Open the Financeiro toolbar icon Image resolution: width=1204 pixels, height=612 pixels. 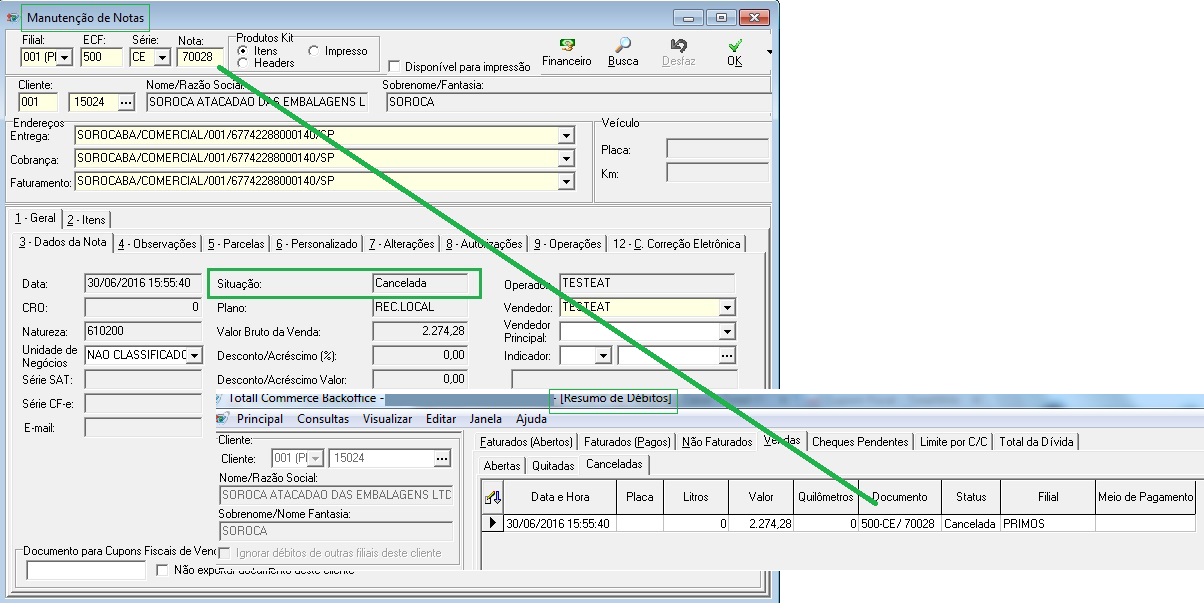(566, 46)
